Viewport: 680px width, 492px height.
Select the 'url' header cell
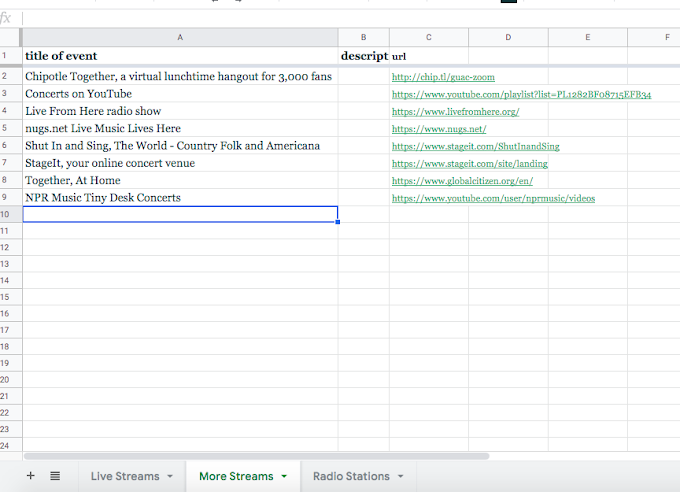(x=428, y=56)
